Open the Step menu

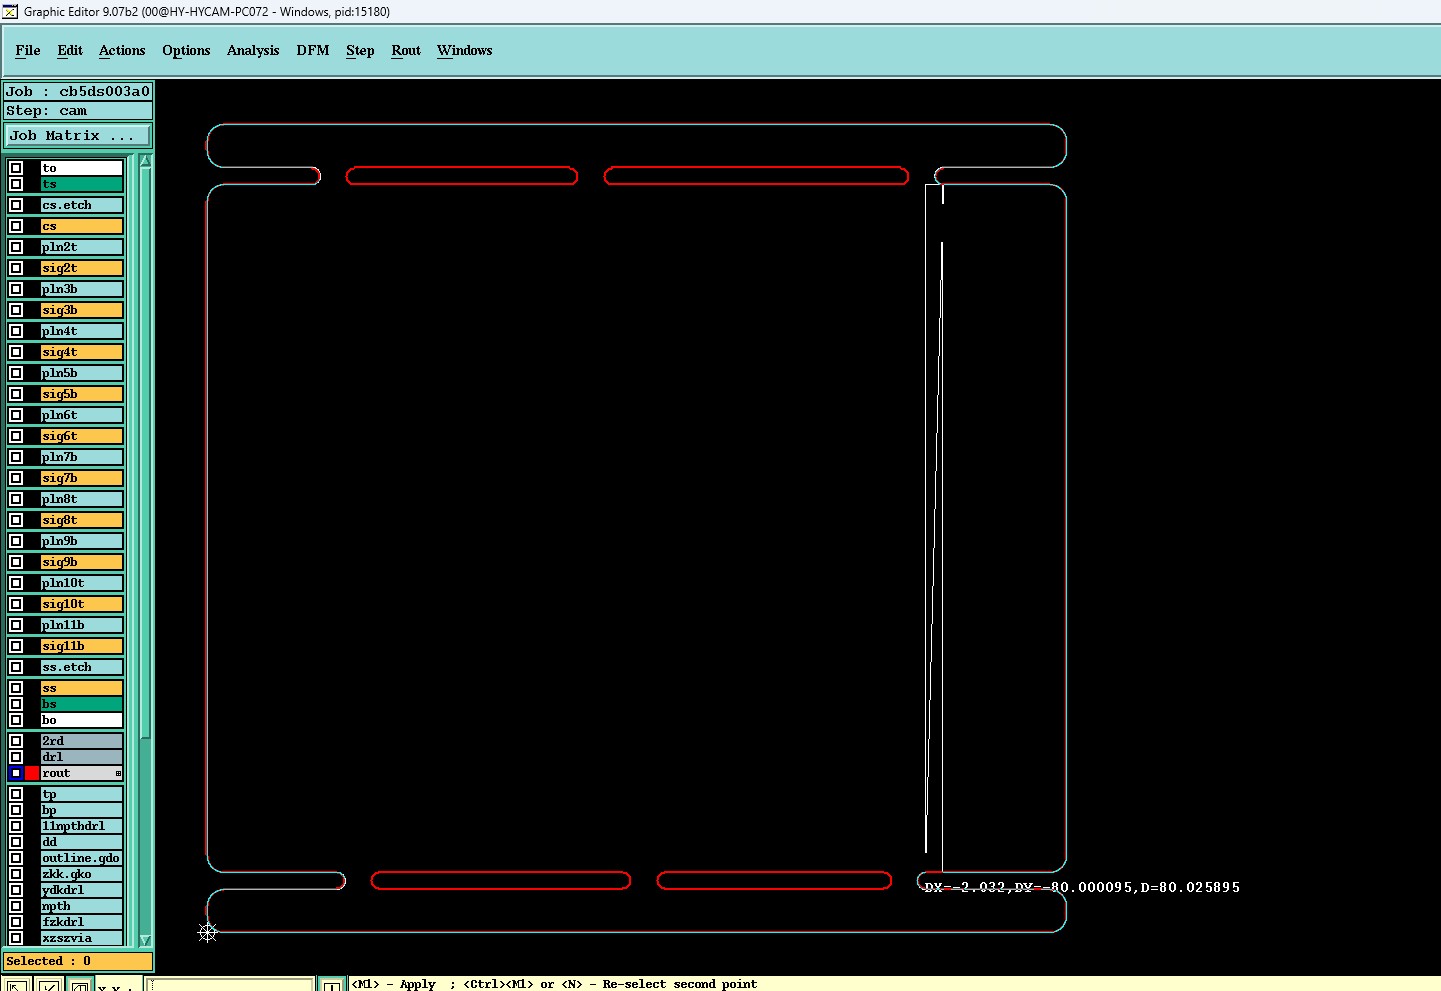360,50
